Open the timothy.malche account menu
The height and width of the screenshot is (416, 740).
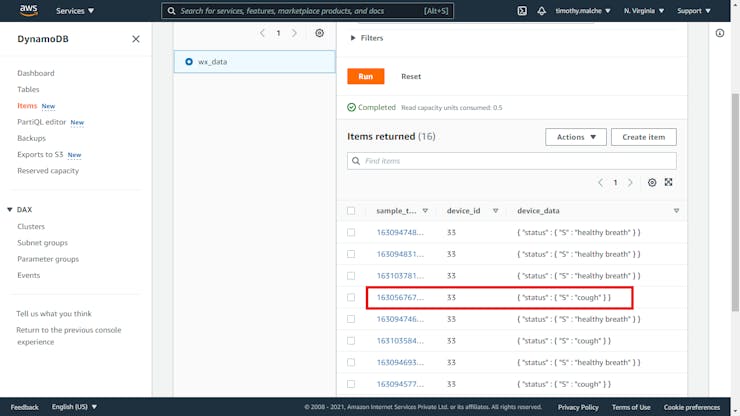pos(582,10)
